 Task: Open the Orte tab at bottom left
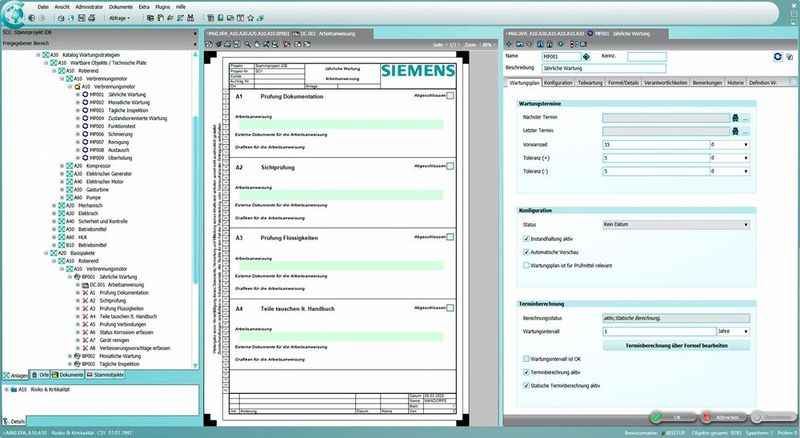click(x=40, y=375)
